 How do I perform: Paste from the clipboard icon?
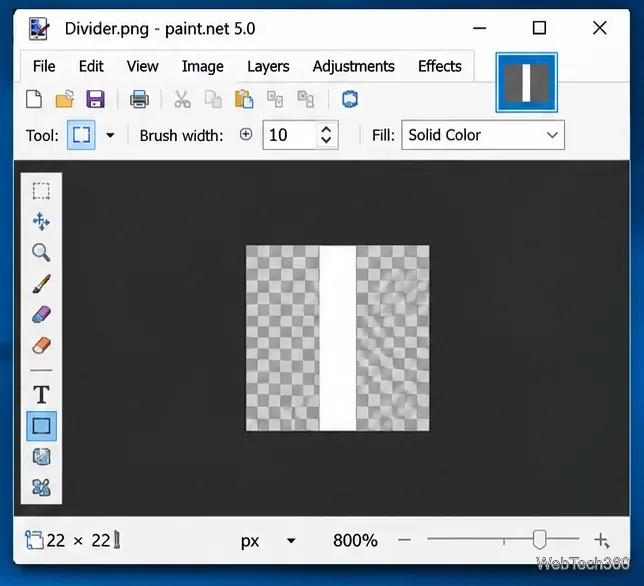(x=244, y=99)
